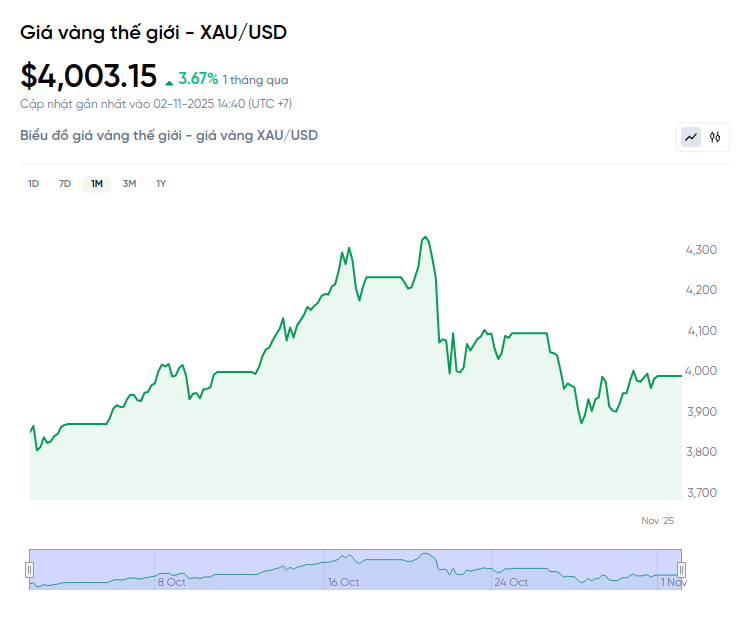This screenshot has height=634, width=750.
Task: Click the 3.67% change percentage
Action: [198, 79]
